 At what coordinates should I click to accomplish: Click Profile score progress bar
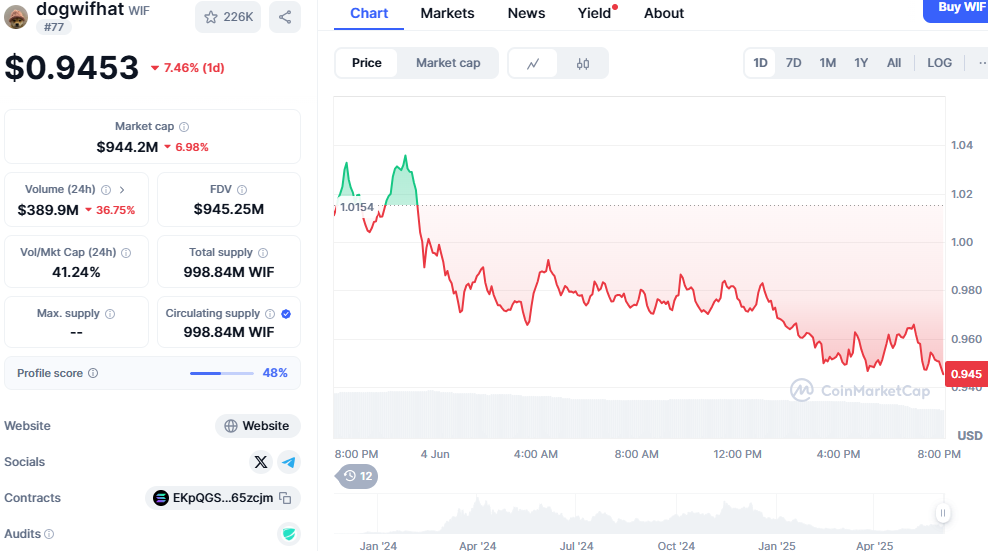222,373
